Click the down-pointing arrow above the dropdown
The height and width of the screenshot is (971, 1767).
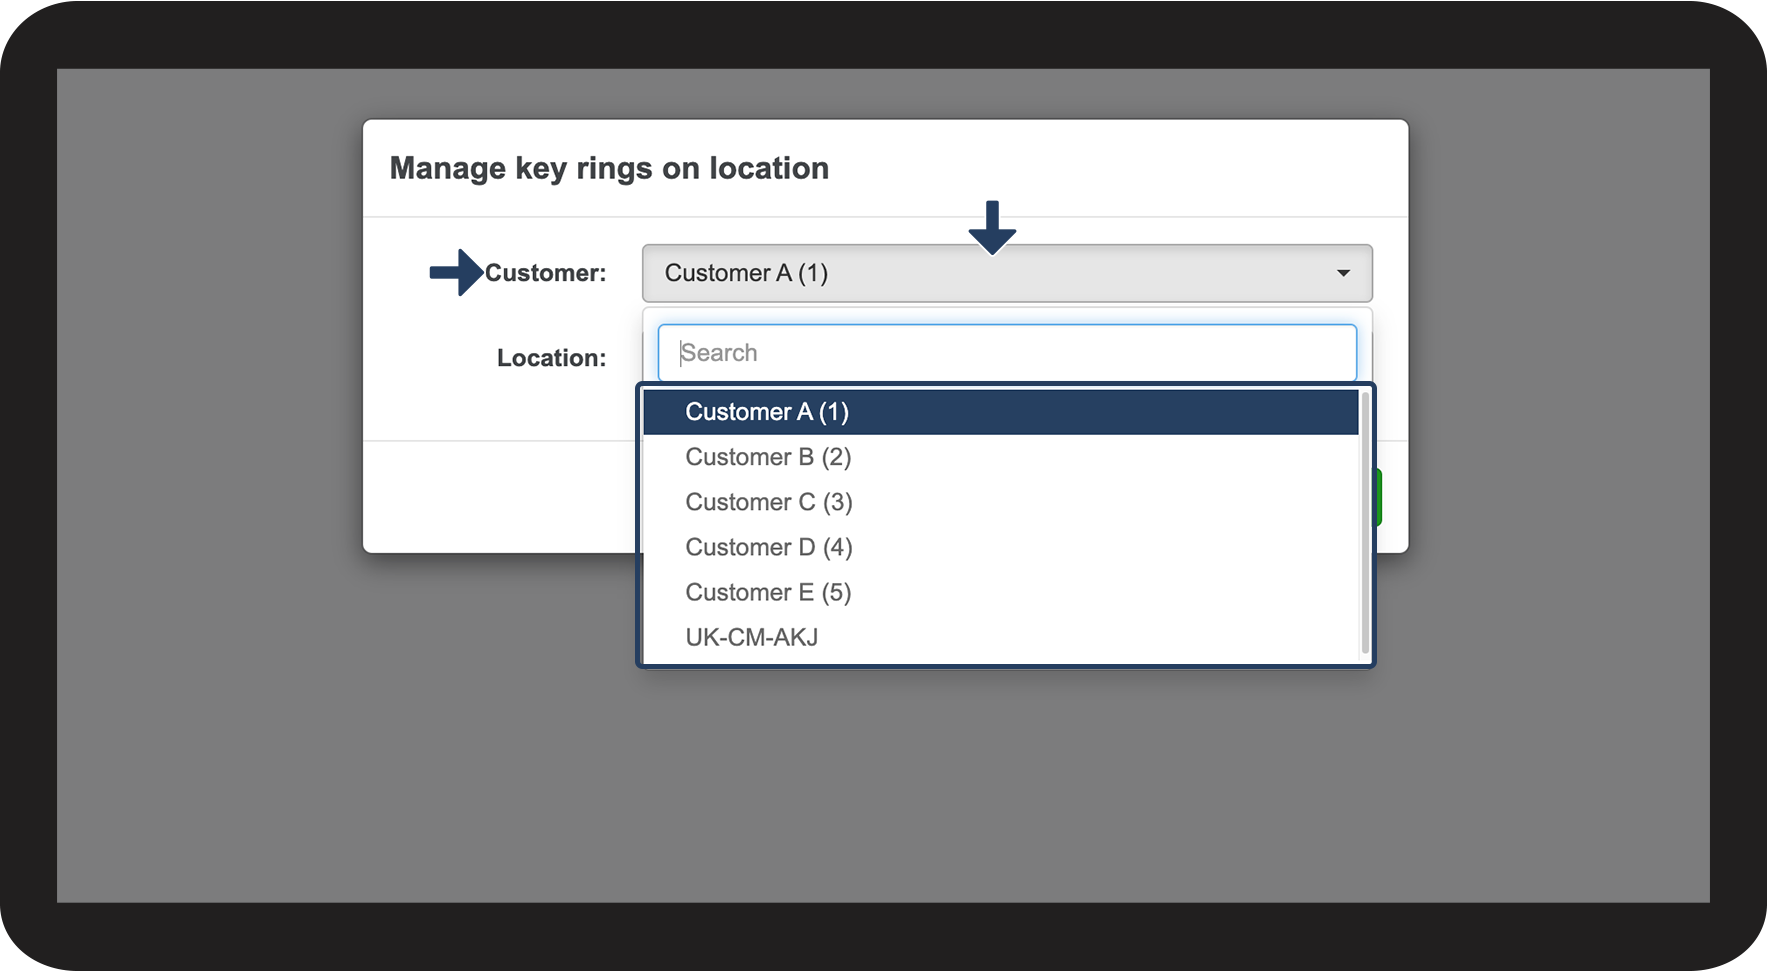pyautogui.click(x=992, y=227)
